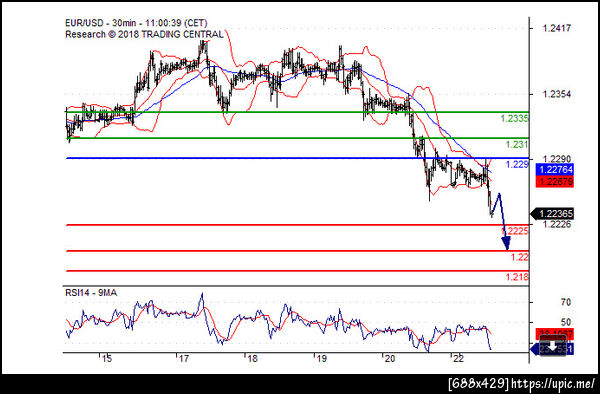Open the https://upic.me/ link
The image size is (600, 394).
553,383
